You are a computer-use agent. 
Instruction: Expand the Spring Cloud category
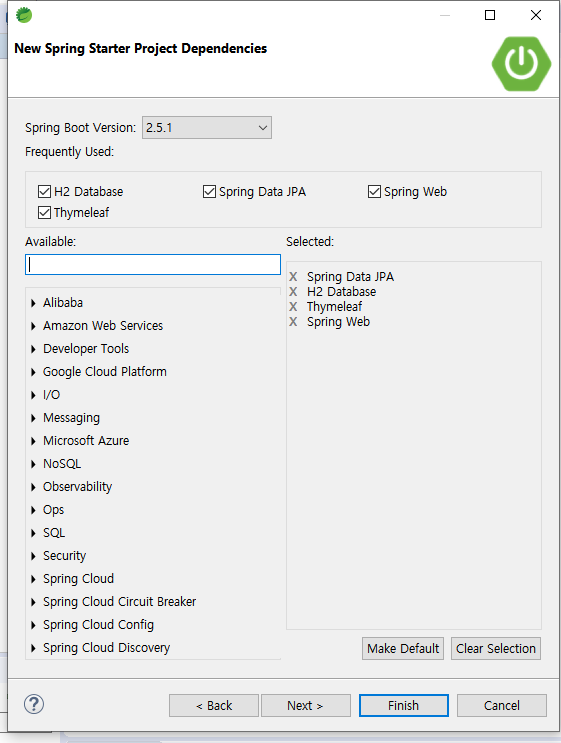click(x=33, y=579)
